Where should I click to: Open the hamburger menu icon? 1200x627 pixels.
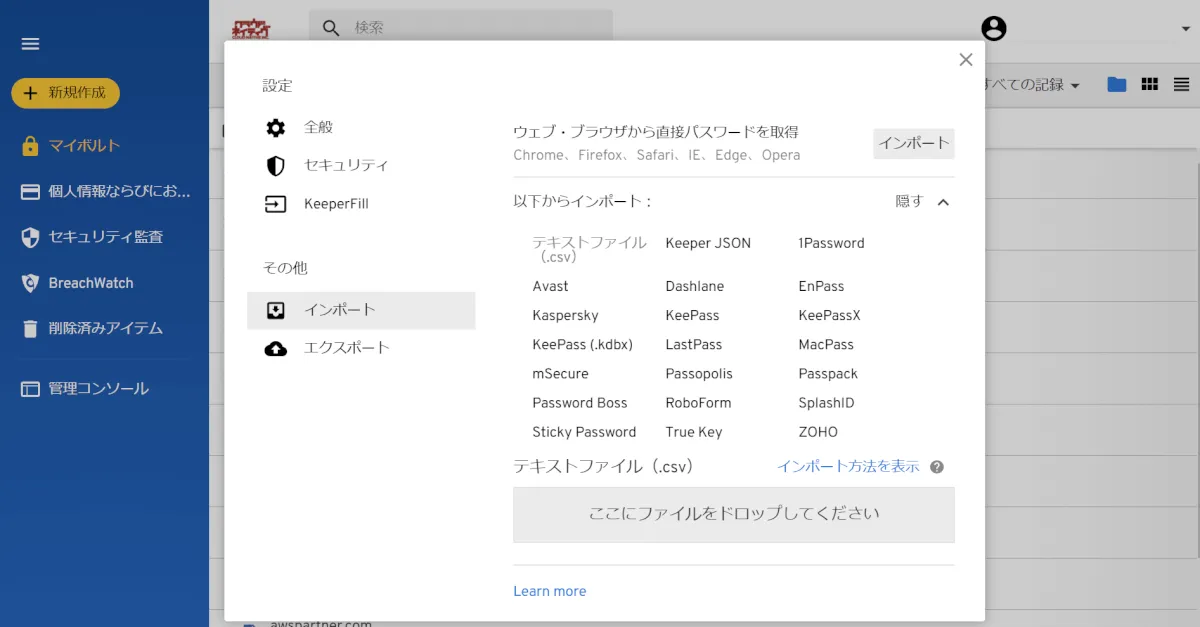[30, 44]
